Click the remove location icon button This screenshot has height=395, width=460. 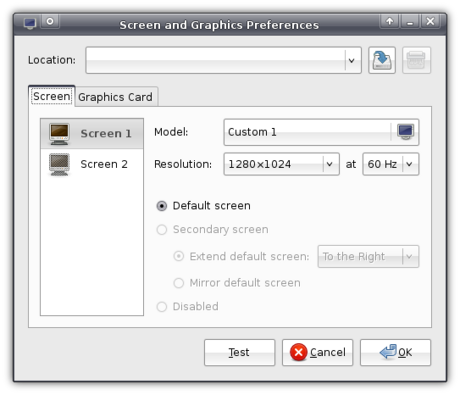(x=416, y=60)
